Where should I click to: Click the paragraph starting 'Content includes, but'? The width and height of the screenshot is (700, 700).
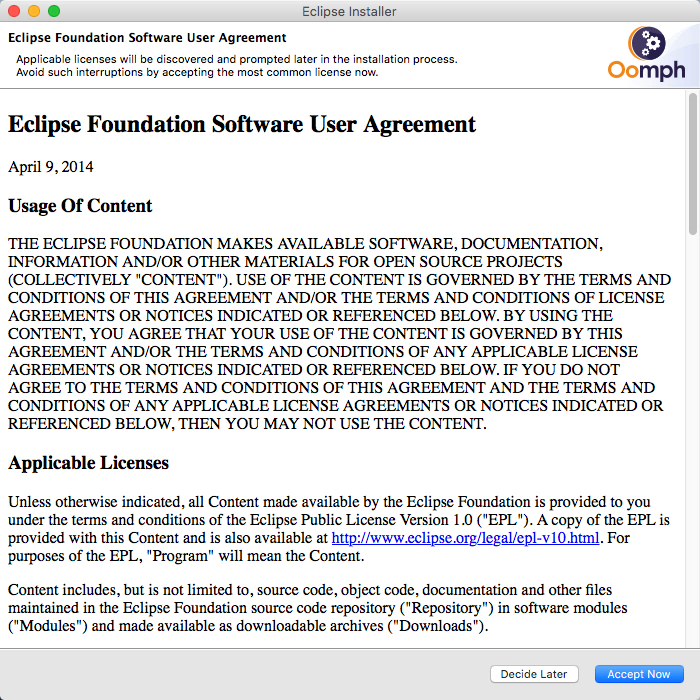(x=317, y=608)
